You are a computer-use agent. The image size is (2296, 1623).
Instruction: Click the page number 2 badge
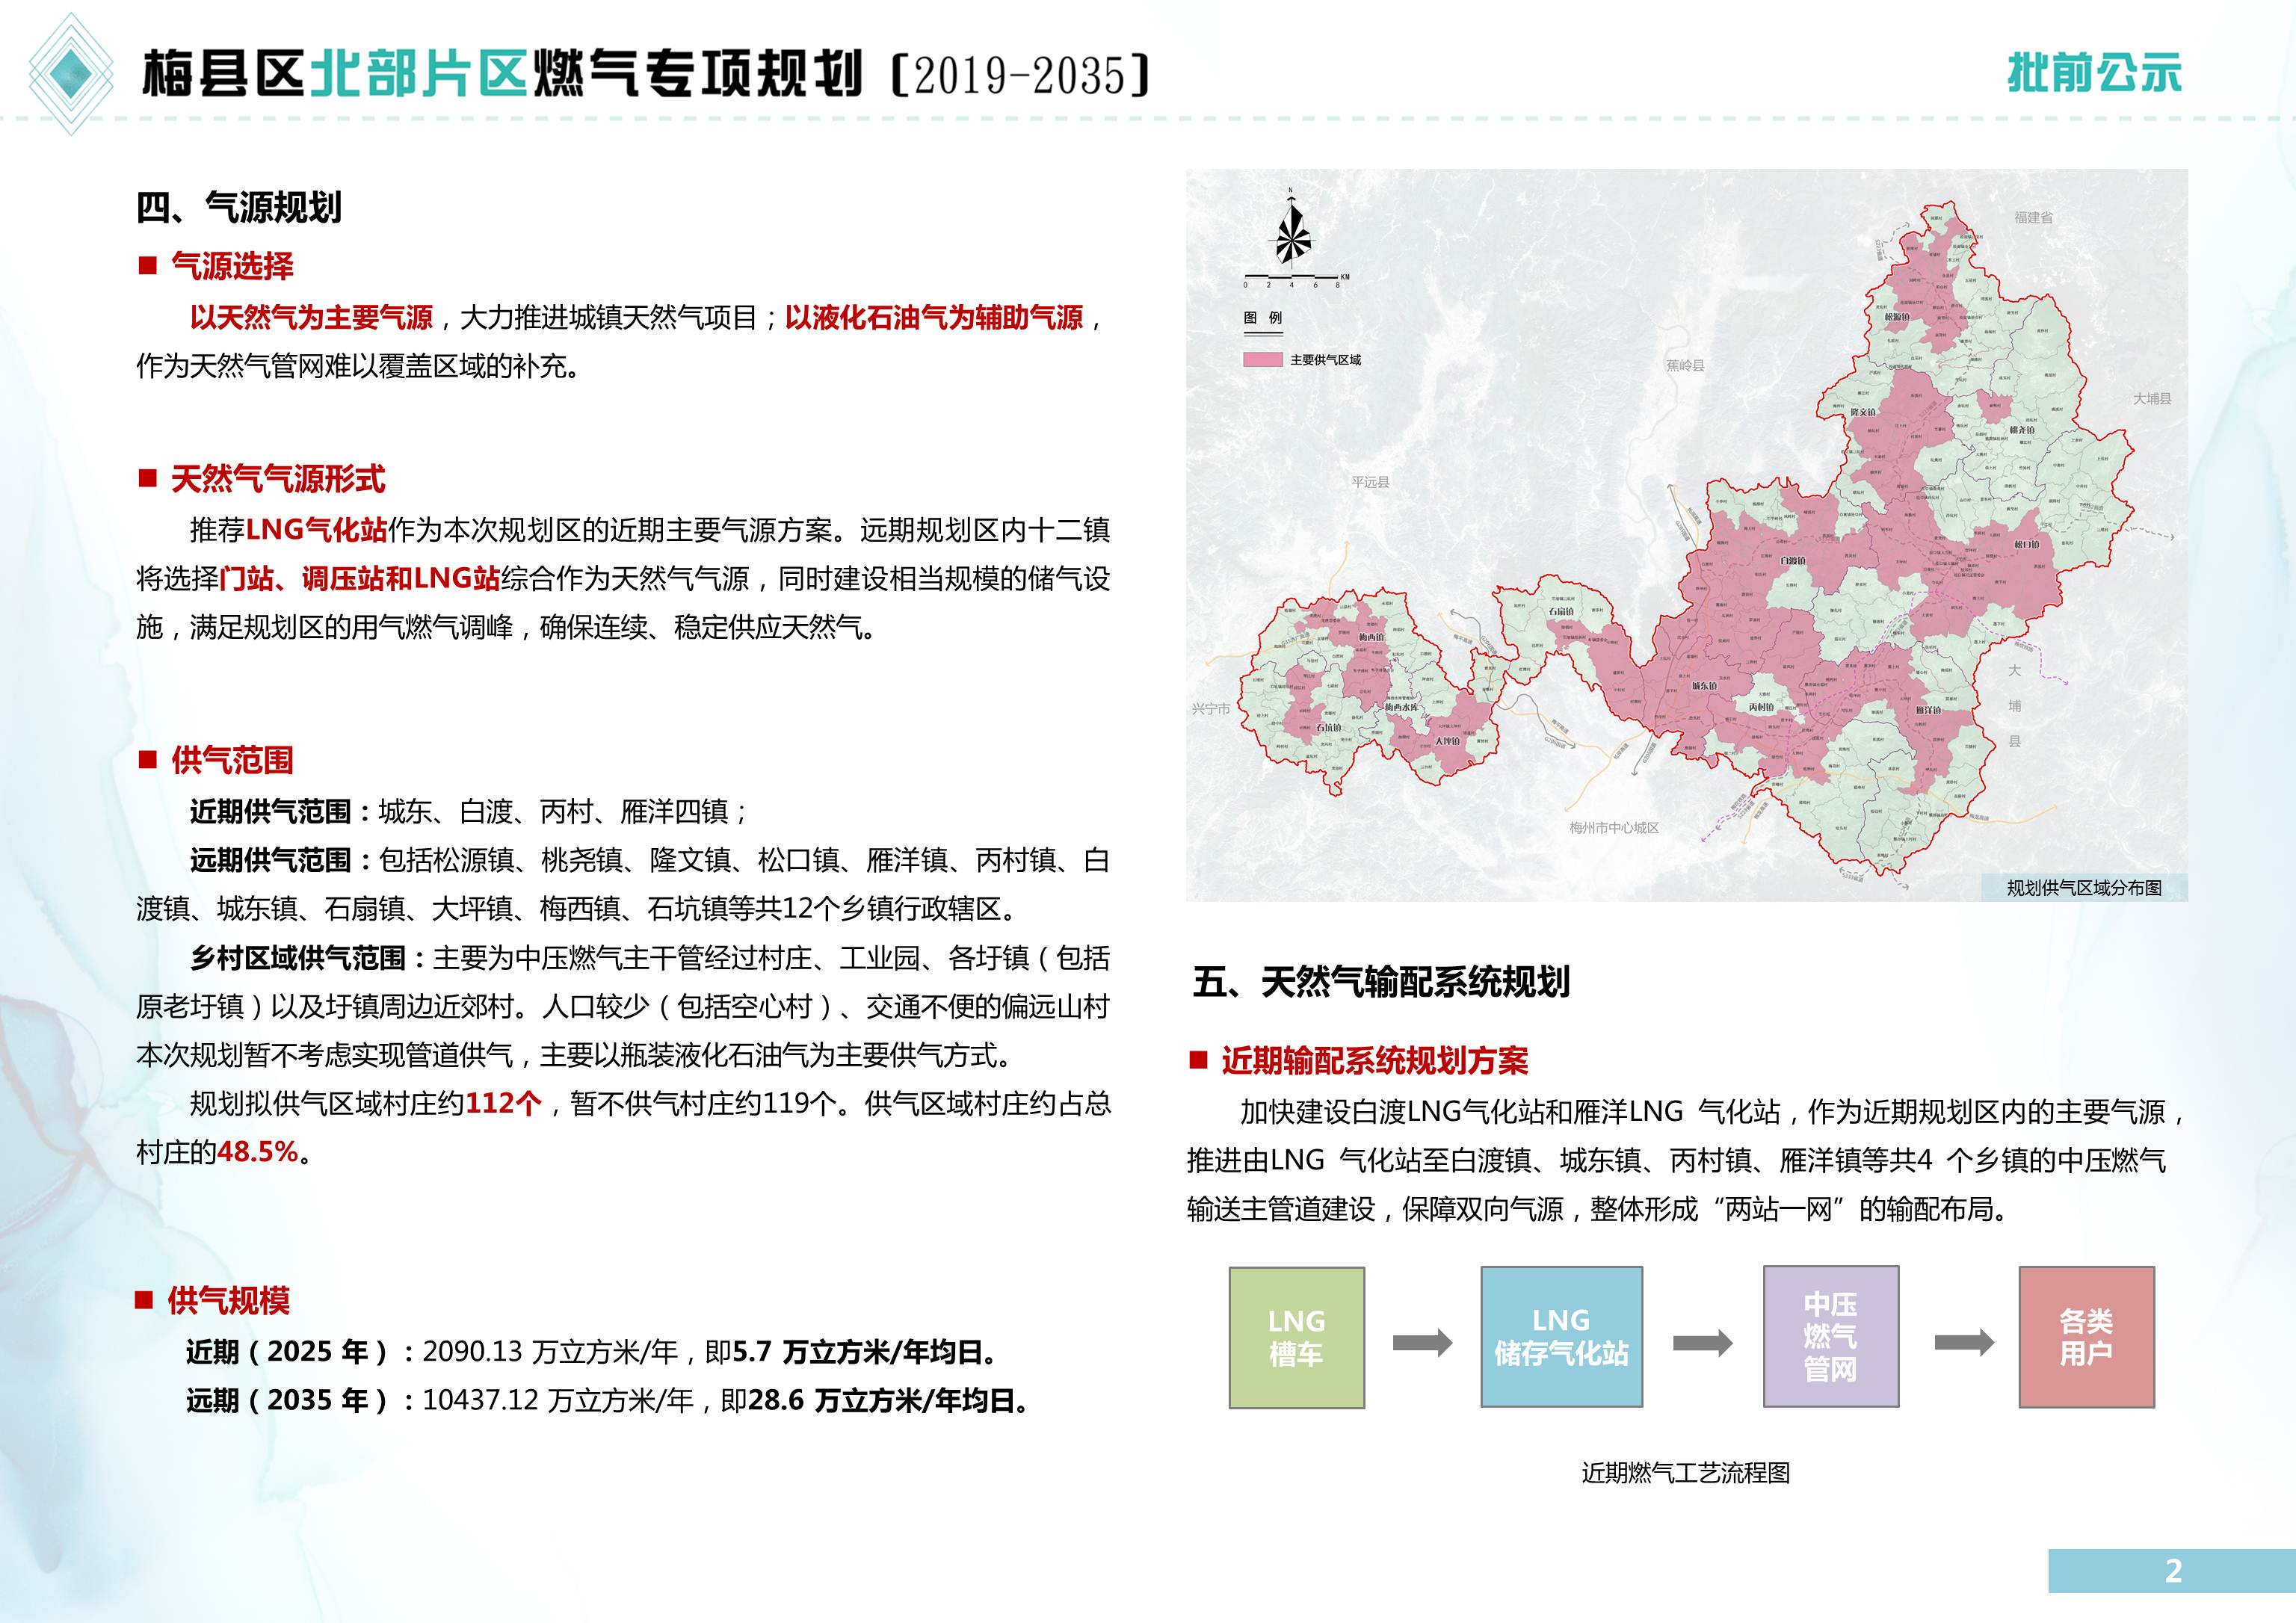[2172, 1571]
